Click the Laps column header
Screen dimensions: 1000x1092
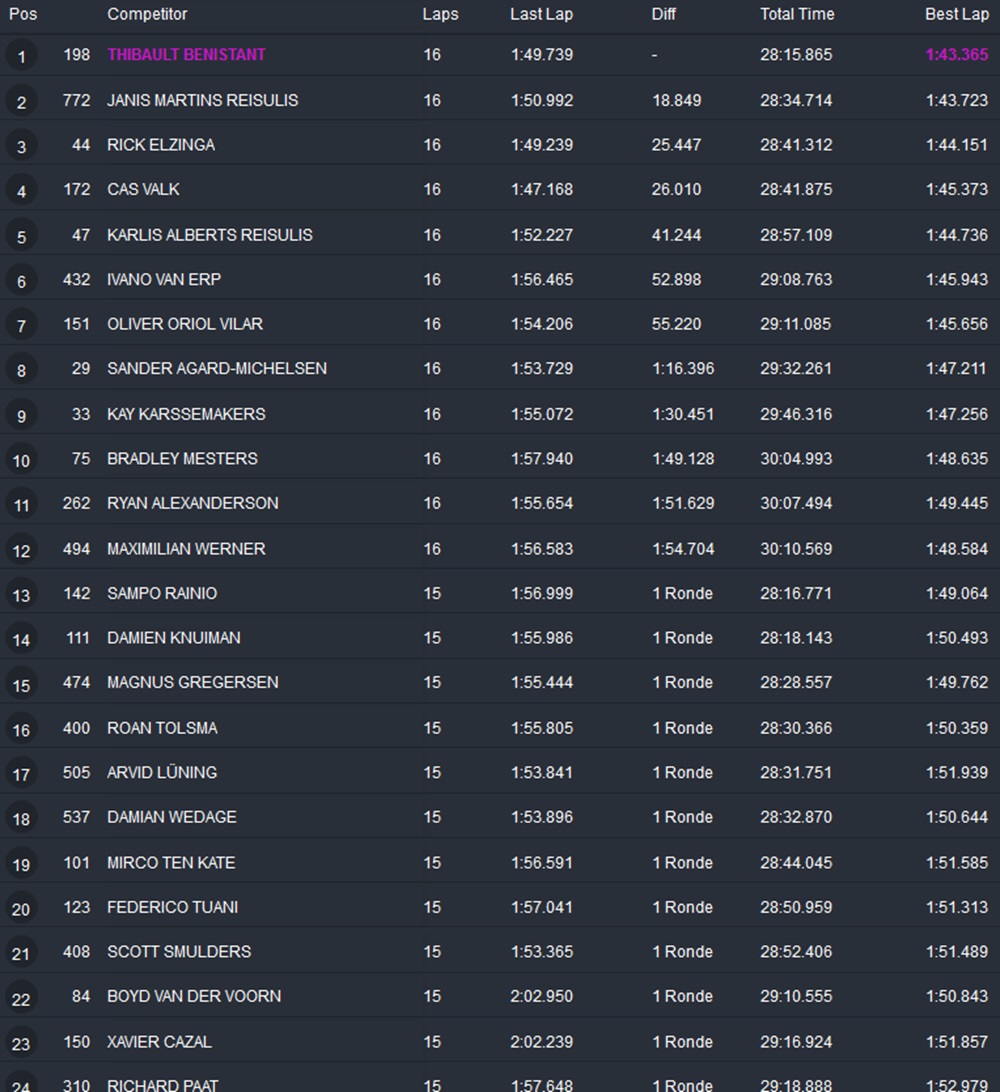tap(440, 14)
